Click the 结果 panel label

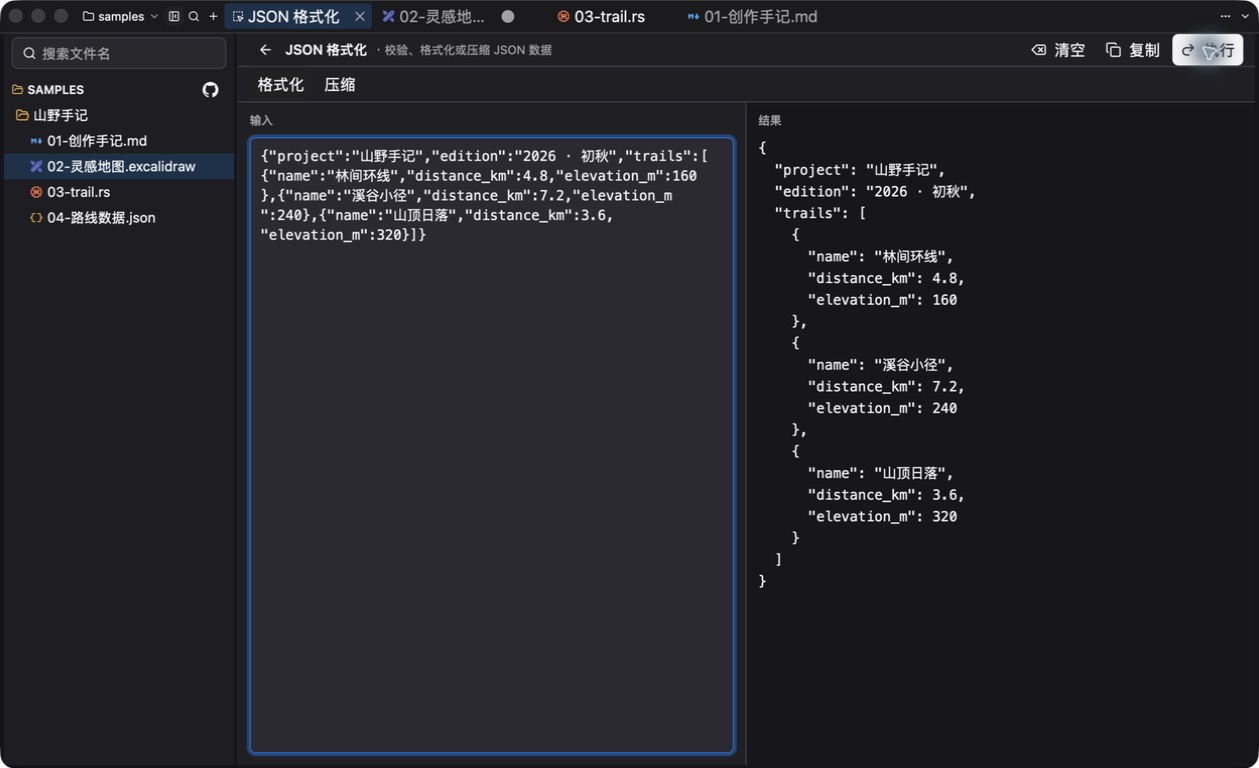point(770,120)
